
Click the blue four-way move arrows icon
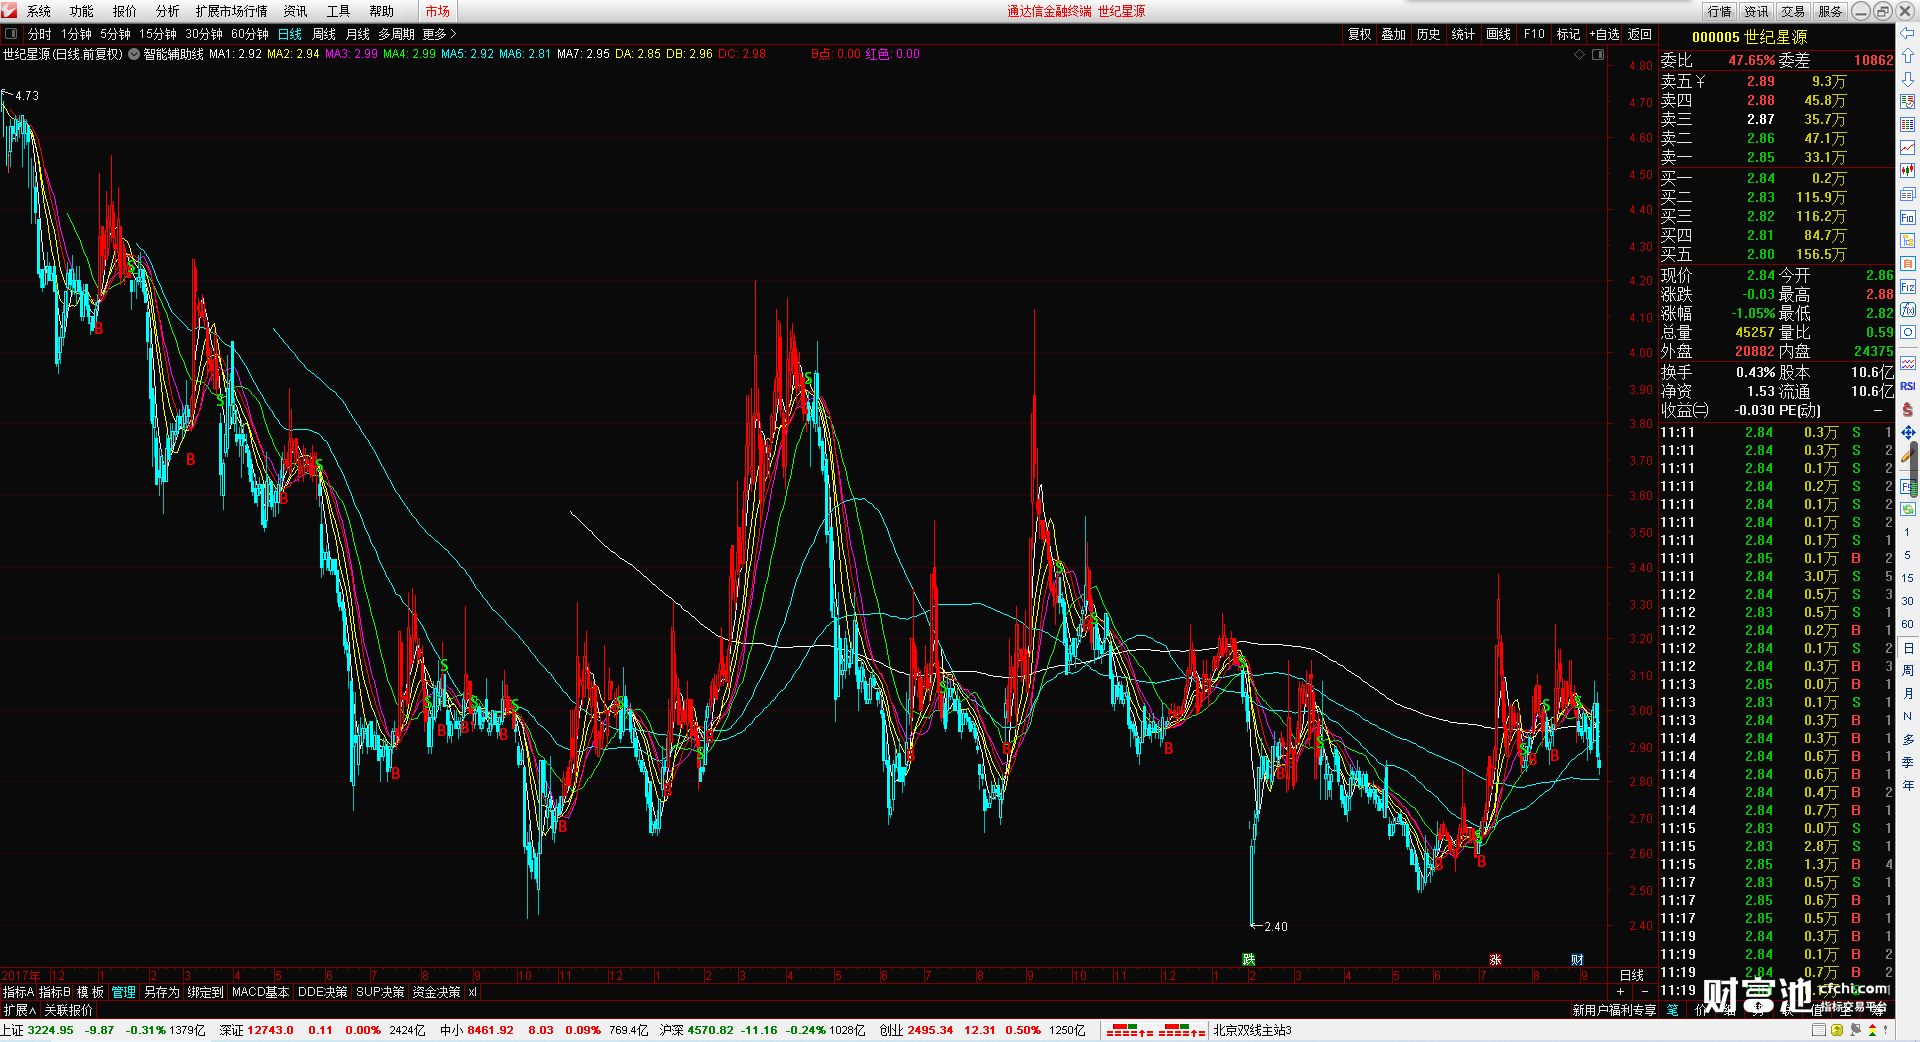click(1908, 432)
